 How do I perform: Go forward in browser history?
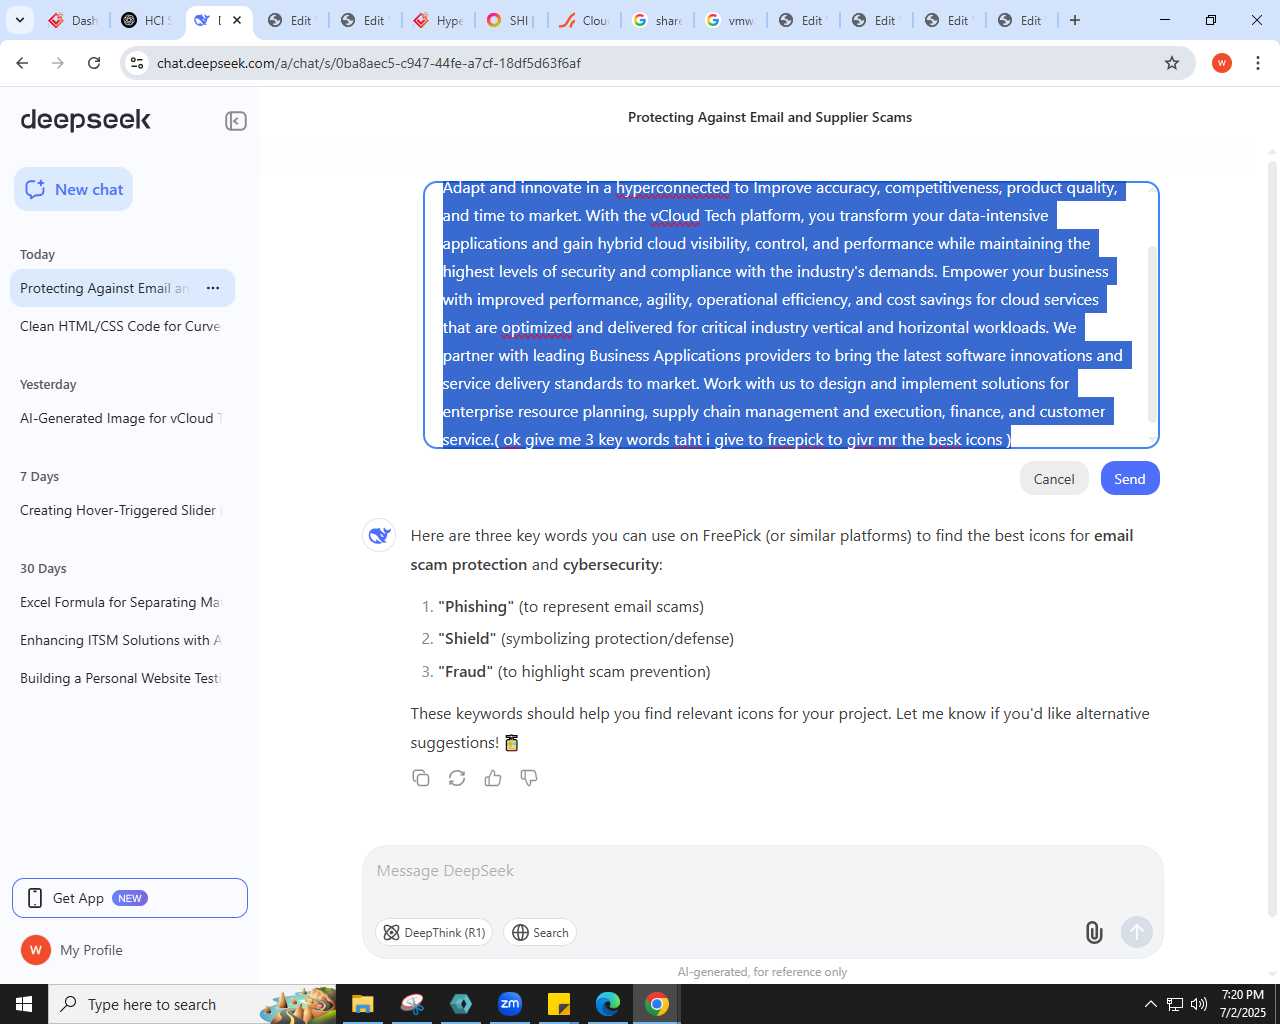(x=58, y=63)
